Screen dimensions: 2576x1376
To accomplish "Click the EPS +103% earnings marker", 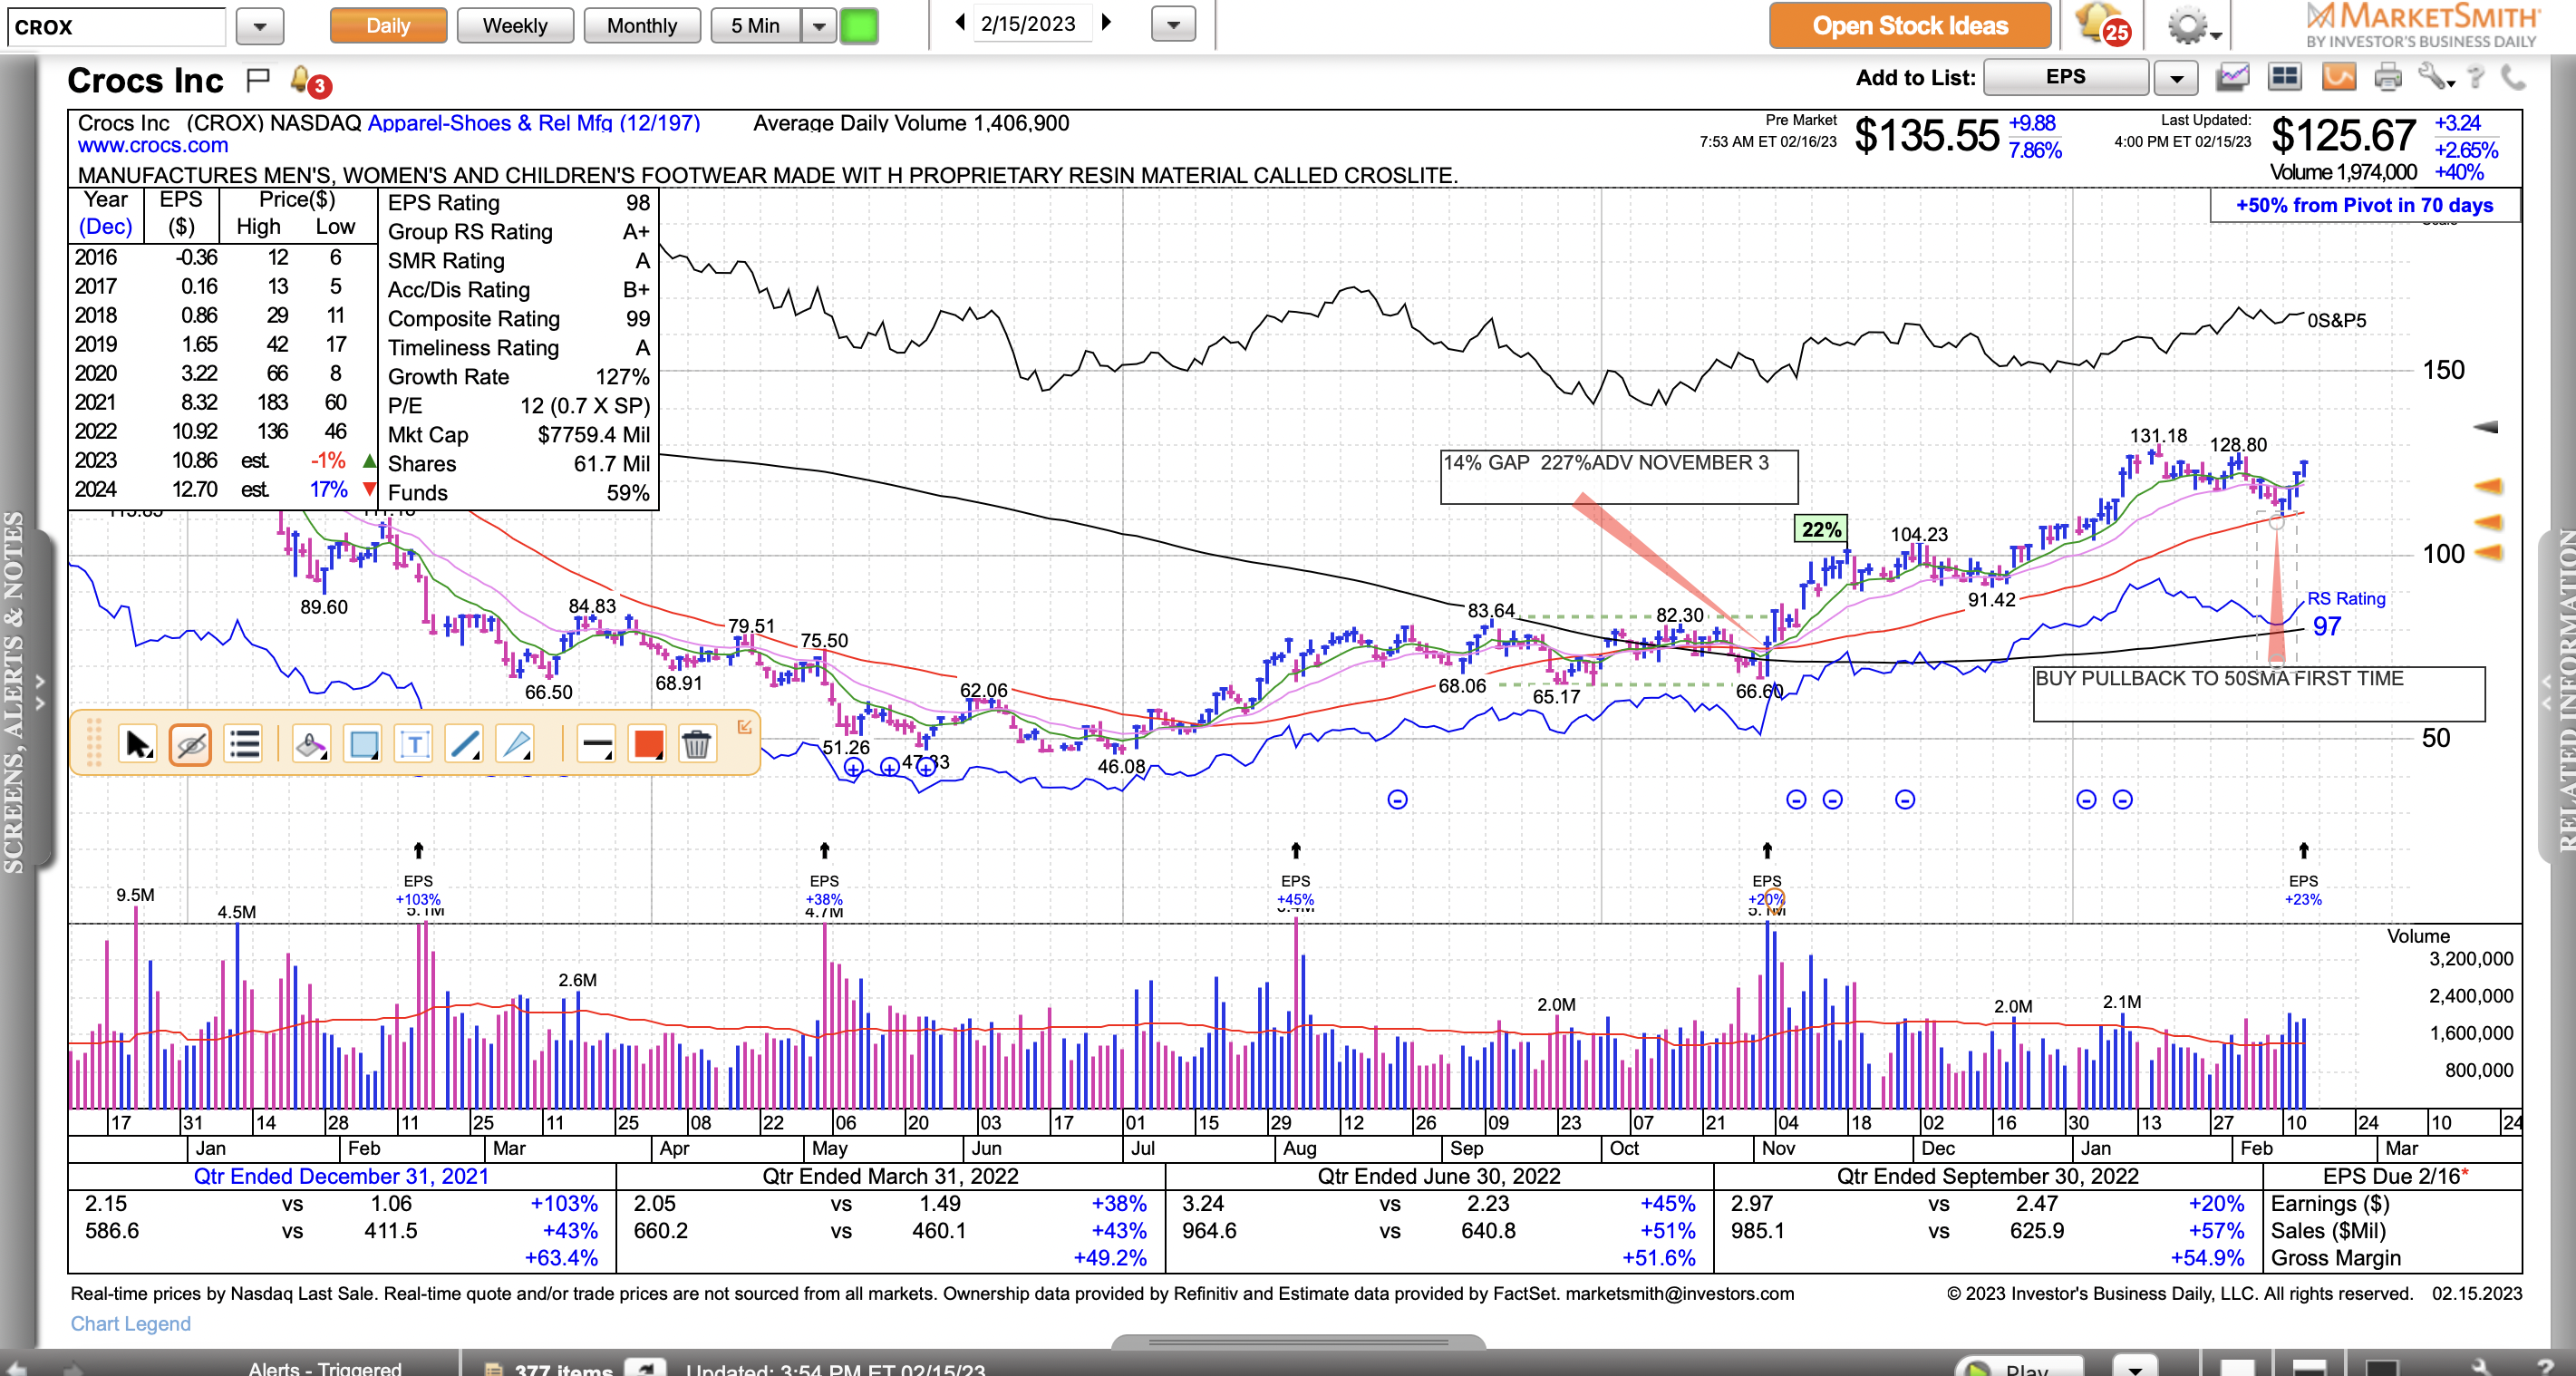I will coord(418,889).
